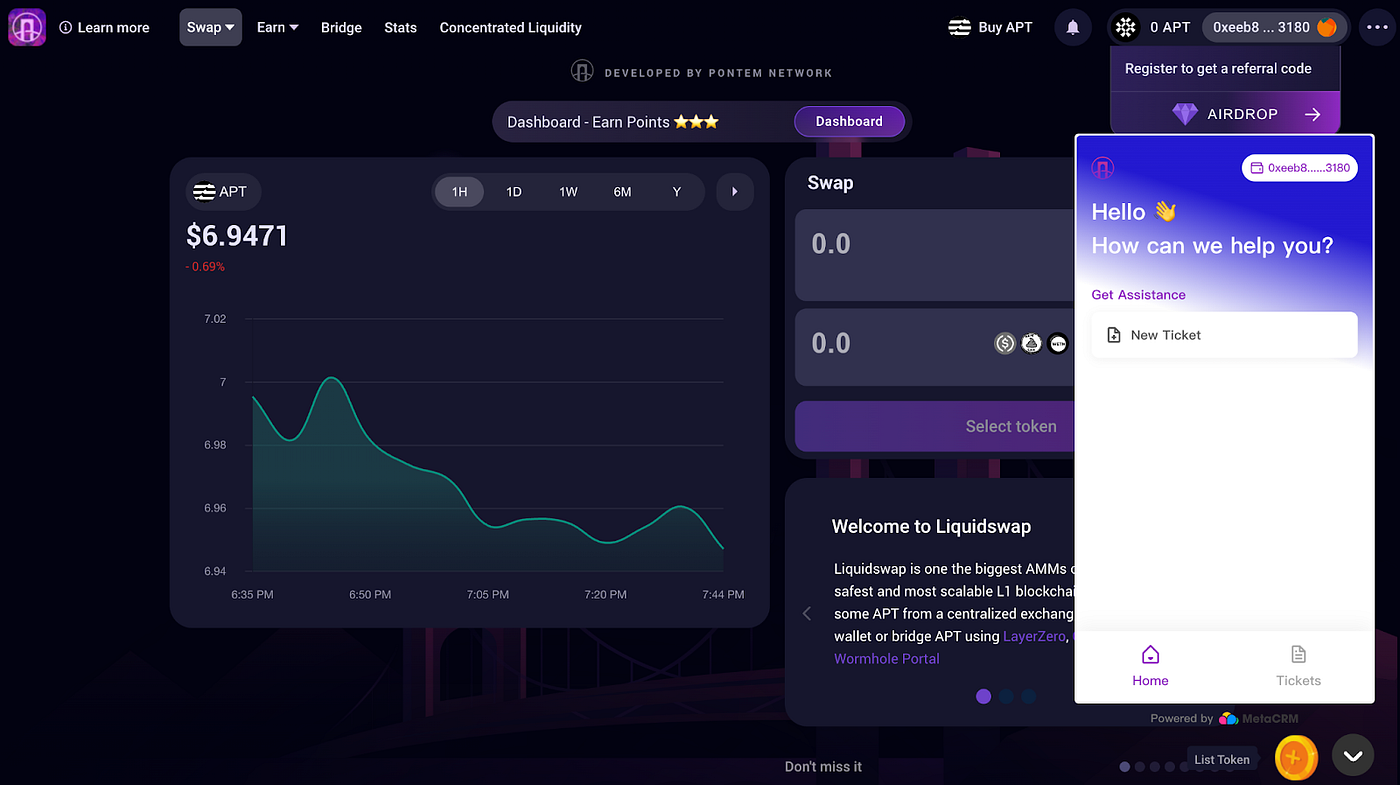Select the Y chart timeframe

(677, 191)
